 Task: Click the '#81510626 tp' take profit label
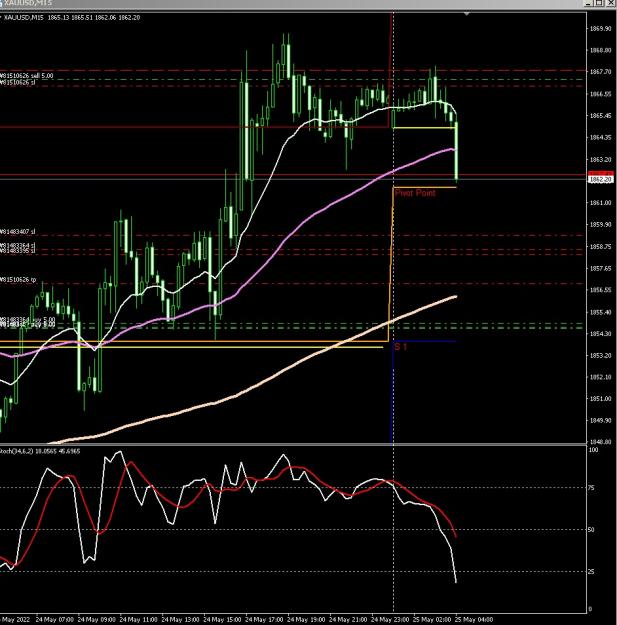coord(18,280)
